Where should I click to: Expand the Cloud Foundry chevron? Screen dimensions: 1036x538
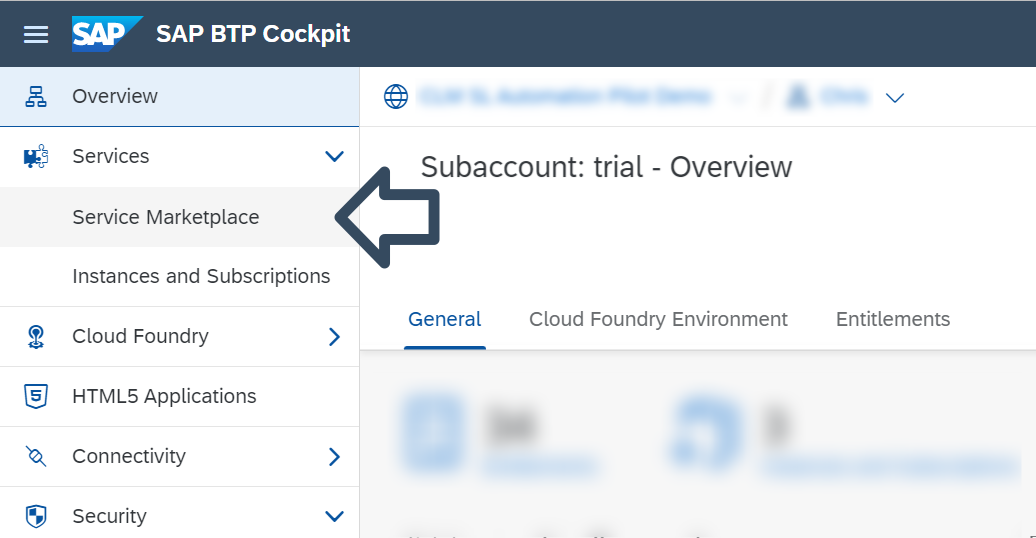tap(334, 336)
